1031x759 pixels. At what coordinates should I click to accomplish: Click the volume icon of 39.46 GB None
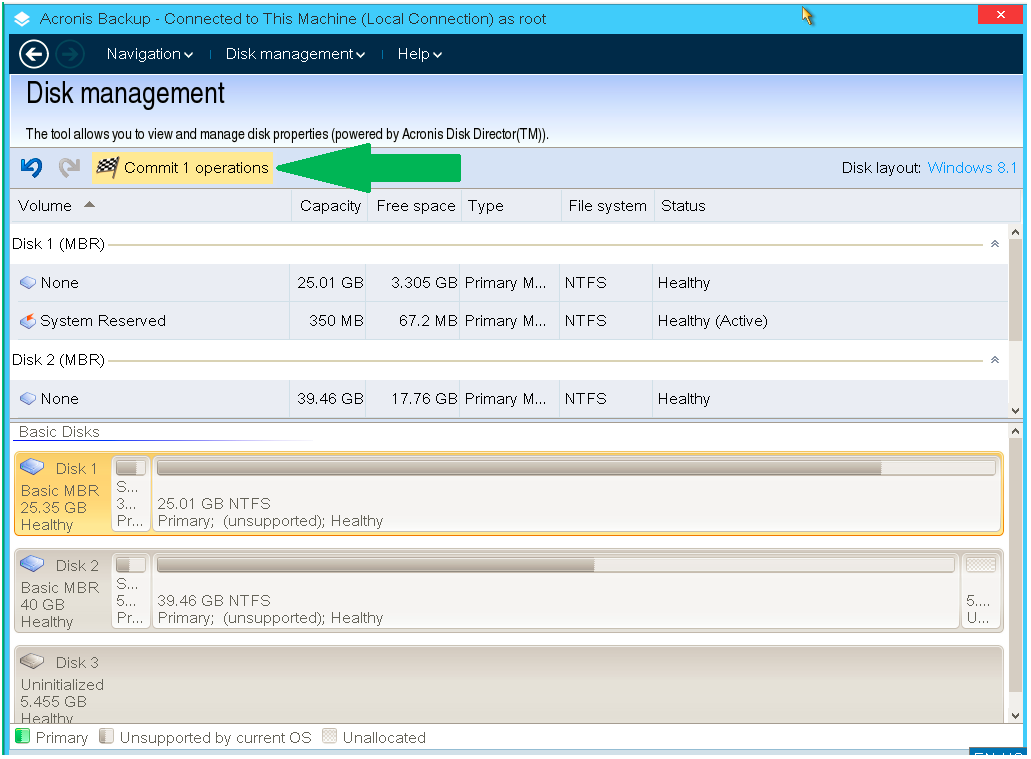[x=28, y=399]
